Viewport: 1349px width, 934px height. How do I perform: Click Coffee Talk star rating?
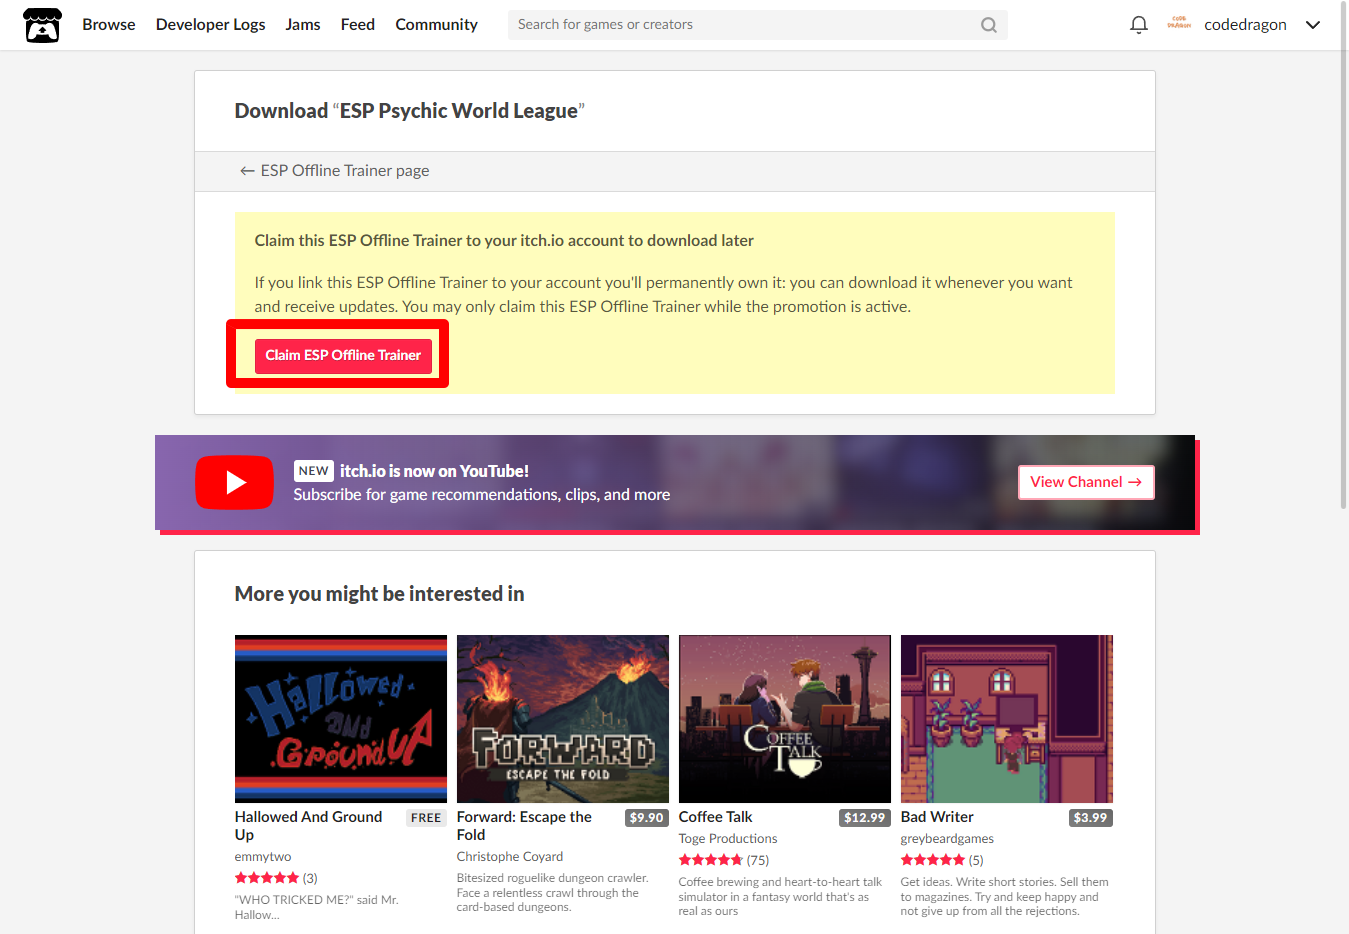pyautogui.click(x=711, y=860)
